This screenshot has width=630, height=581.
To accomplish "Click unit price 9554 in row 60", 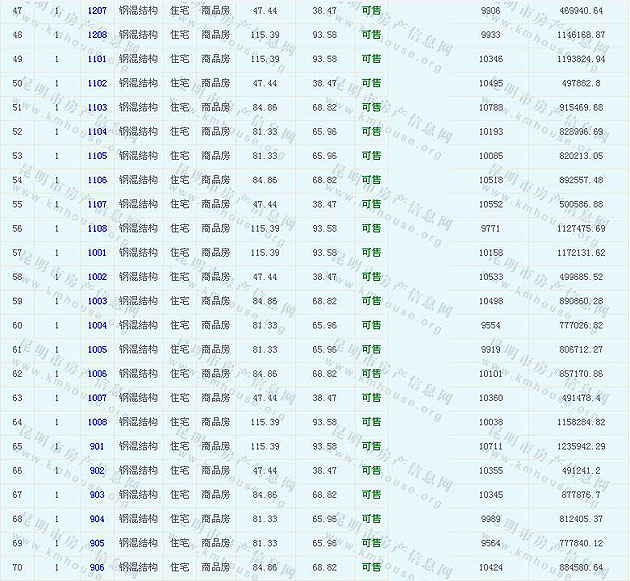I will point(490,325).
